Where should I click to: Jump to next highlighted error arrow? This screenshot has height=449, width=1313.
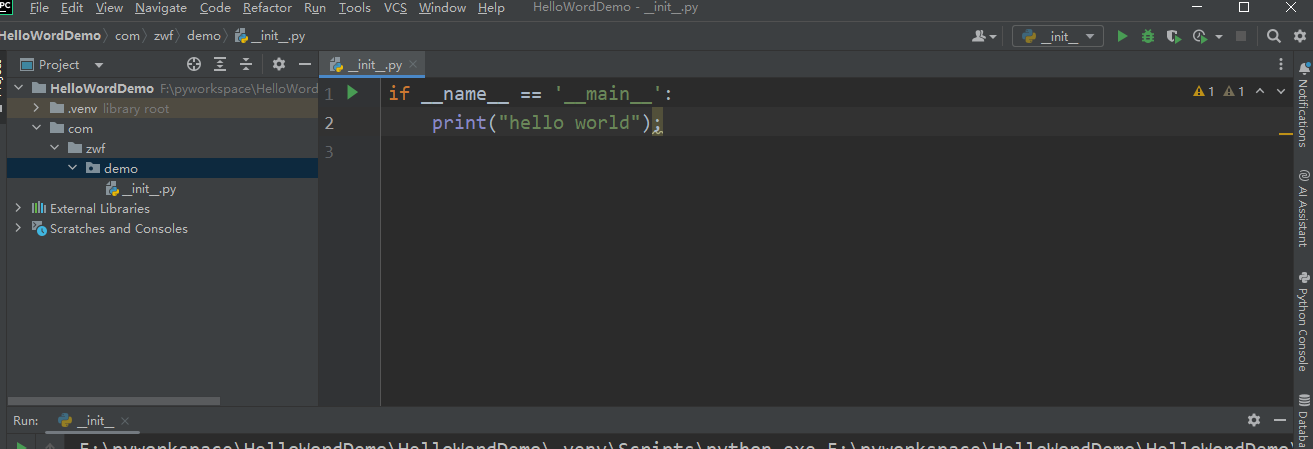pyautogui.click(x=1281, y=91)
